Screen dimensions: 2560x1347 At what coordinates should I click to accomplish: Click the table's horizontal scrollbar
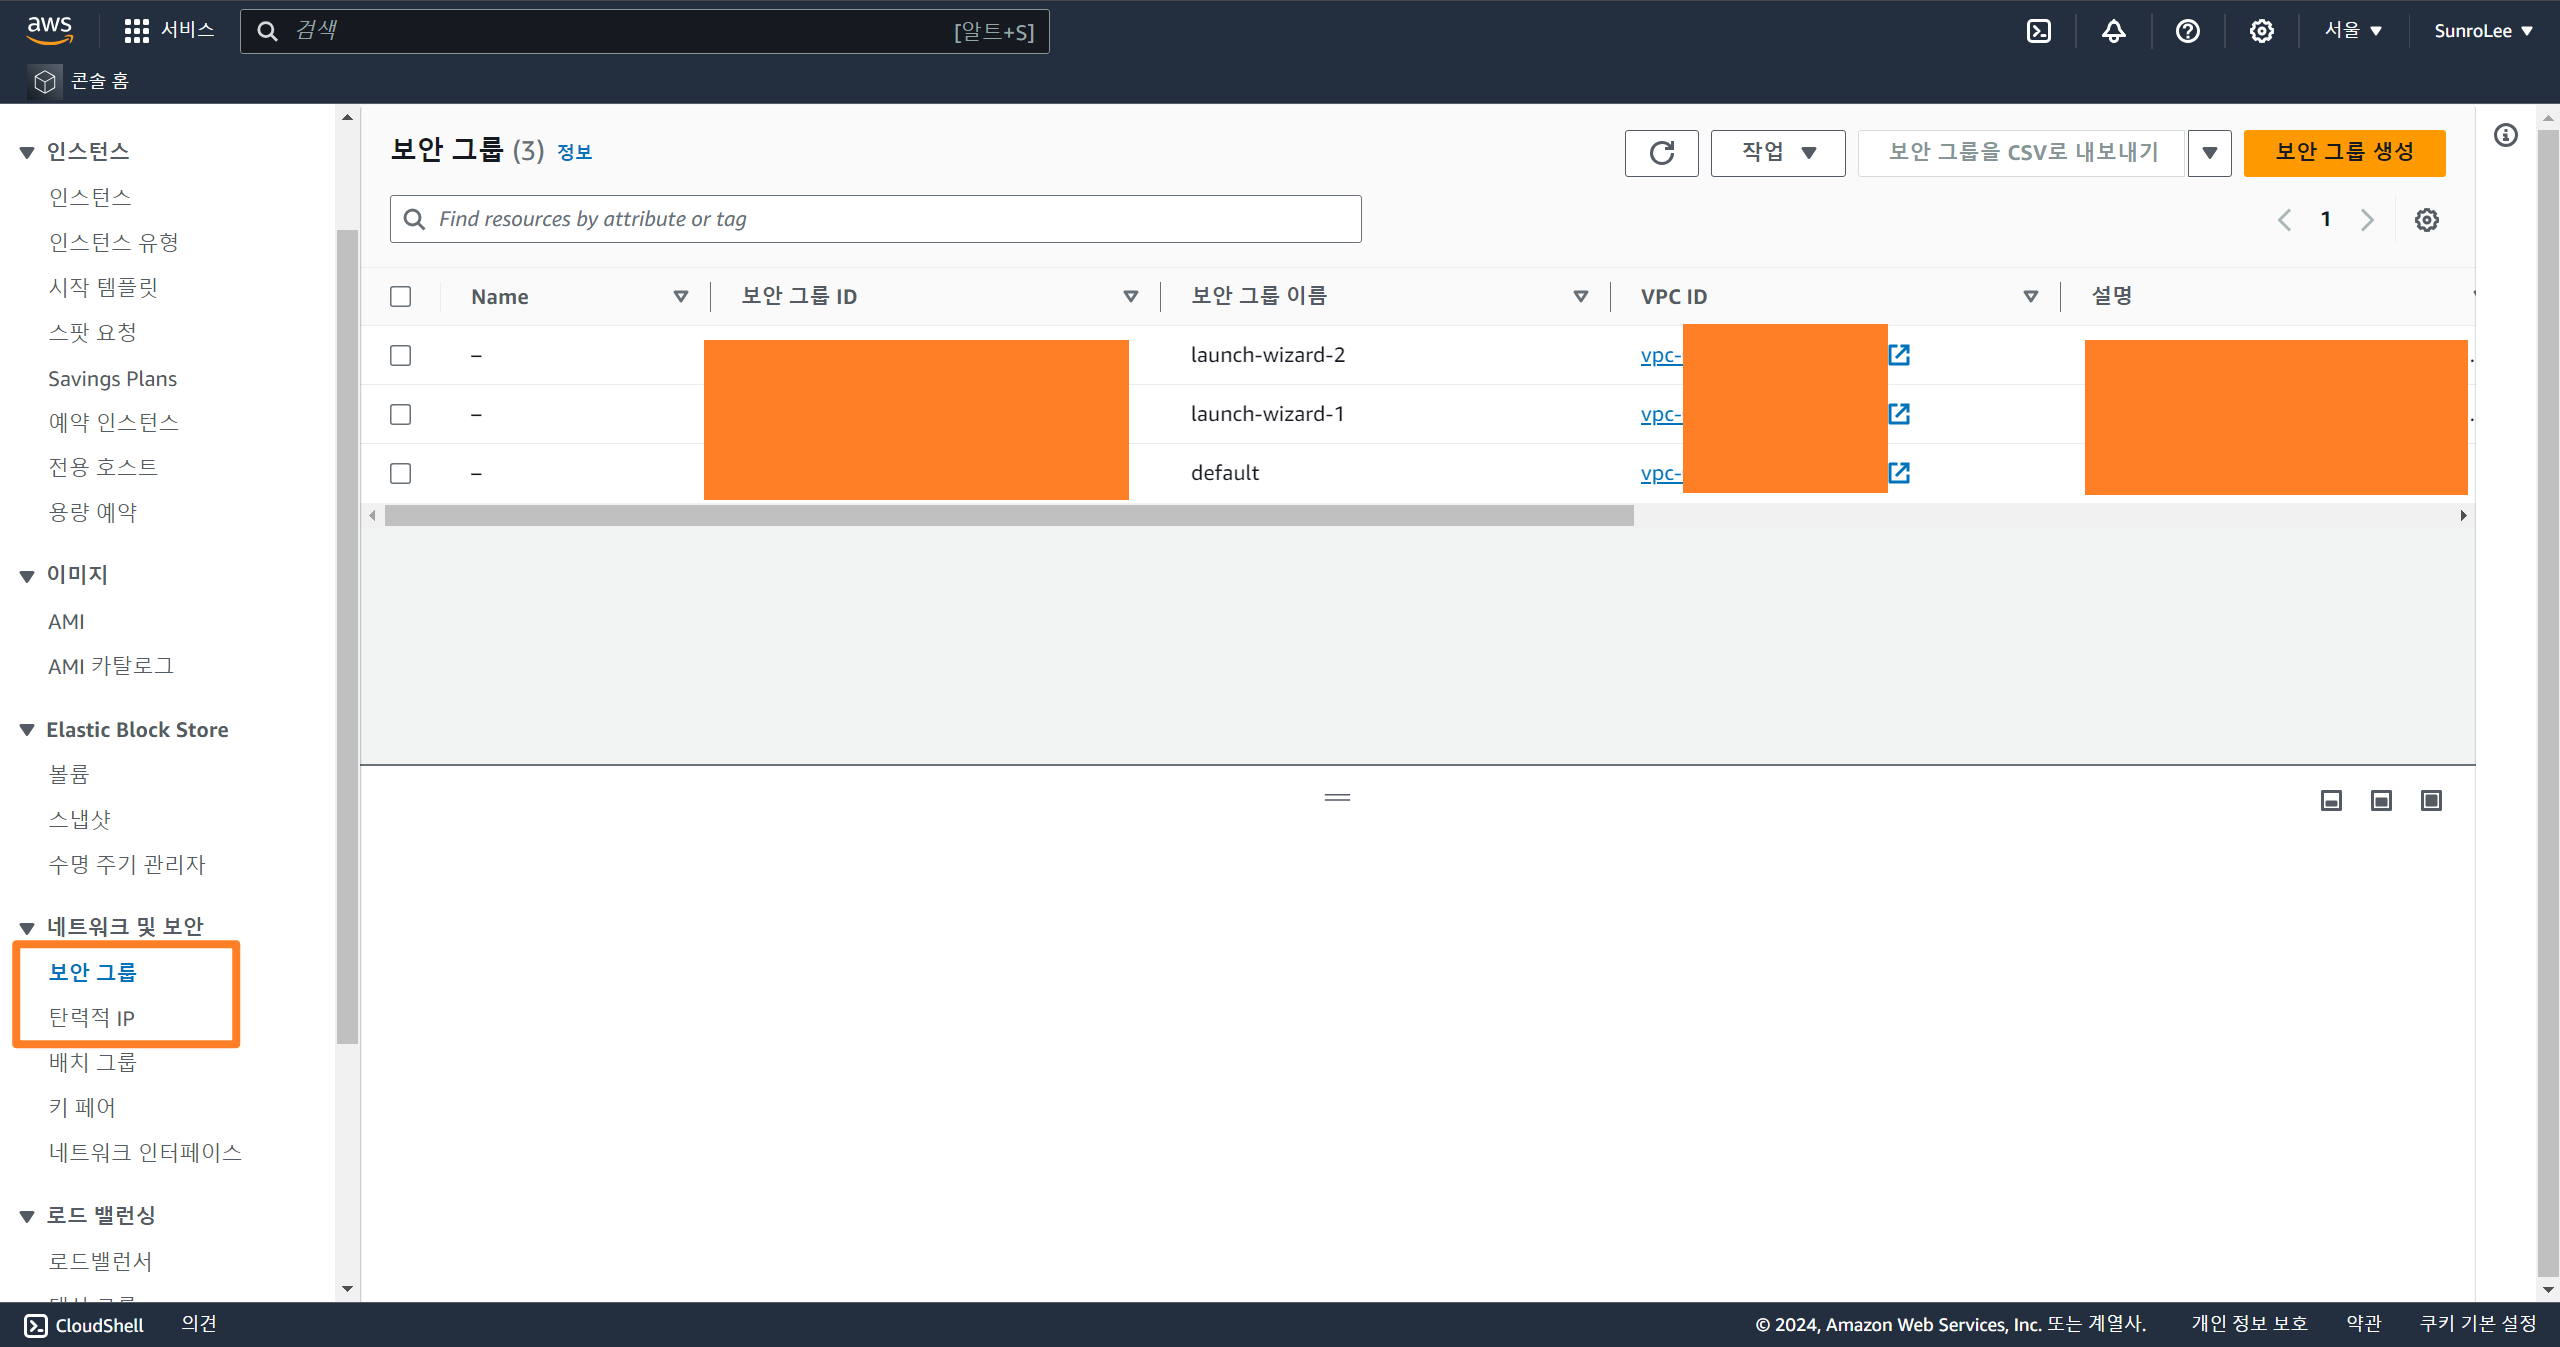click(1008, 516)
